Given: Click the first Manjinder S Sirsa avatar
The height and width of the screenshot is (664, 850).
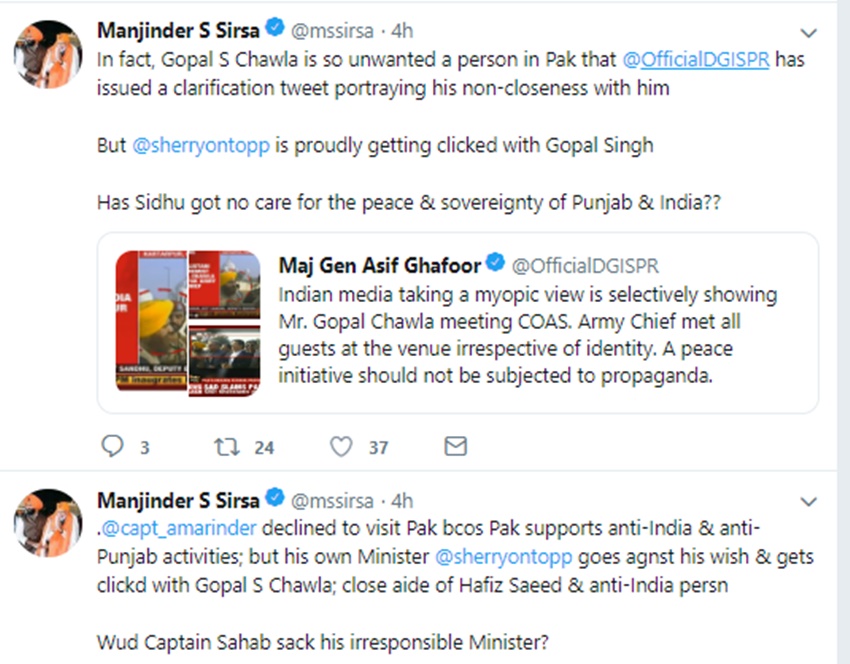Looking at the screenshot, I should [47, 54].
